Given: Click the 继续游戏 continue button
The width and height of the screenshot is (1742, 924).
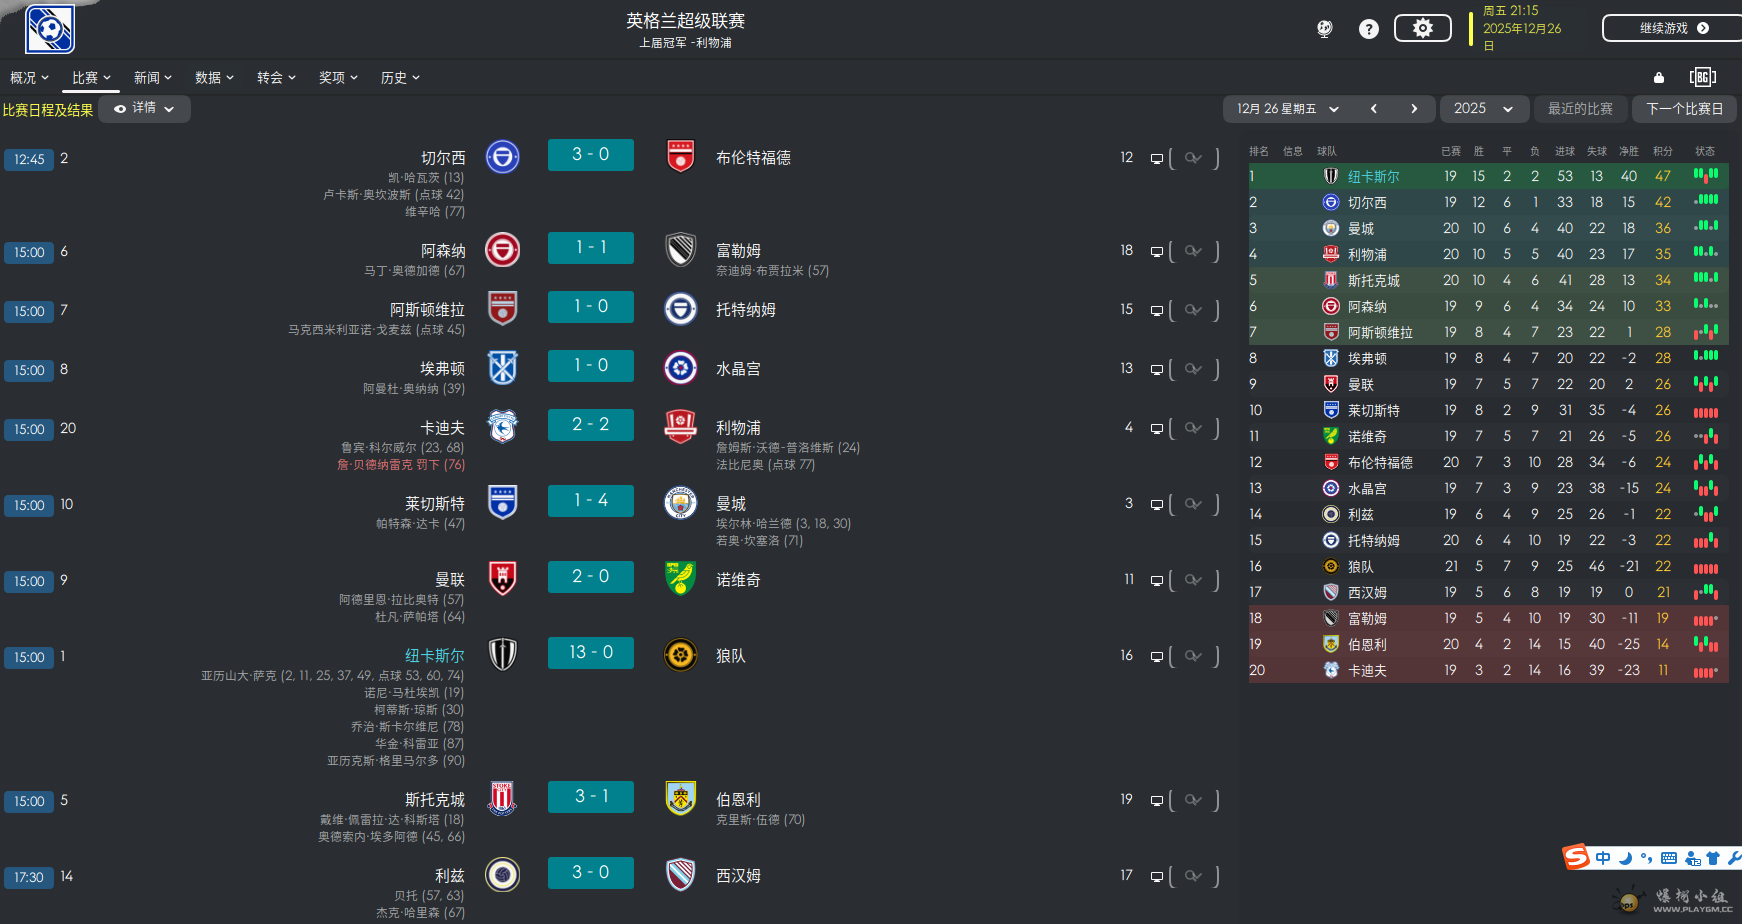Looking at the screenshot, I should coord(1672,28).
